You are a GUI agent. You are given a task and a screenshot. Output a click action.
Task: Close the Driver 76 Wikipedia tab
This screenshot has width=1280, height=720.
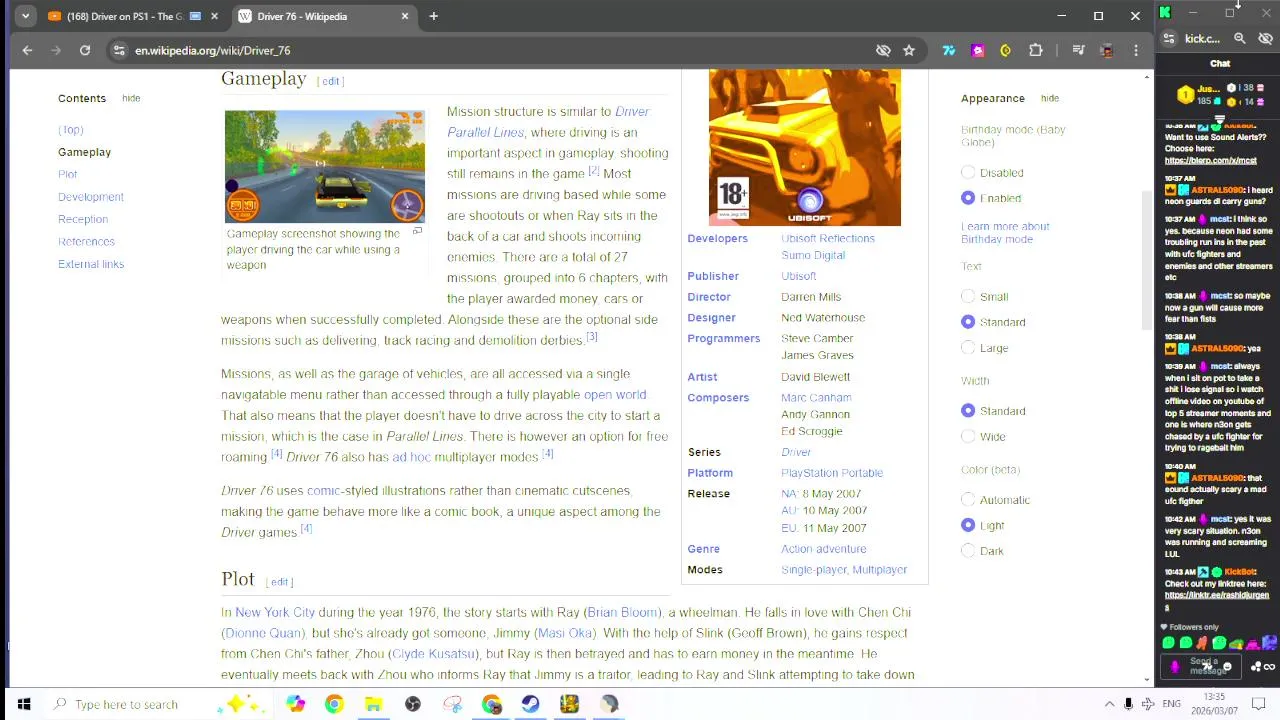point(405,16)
